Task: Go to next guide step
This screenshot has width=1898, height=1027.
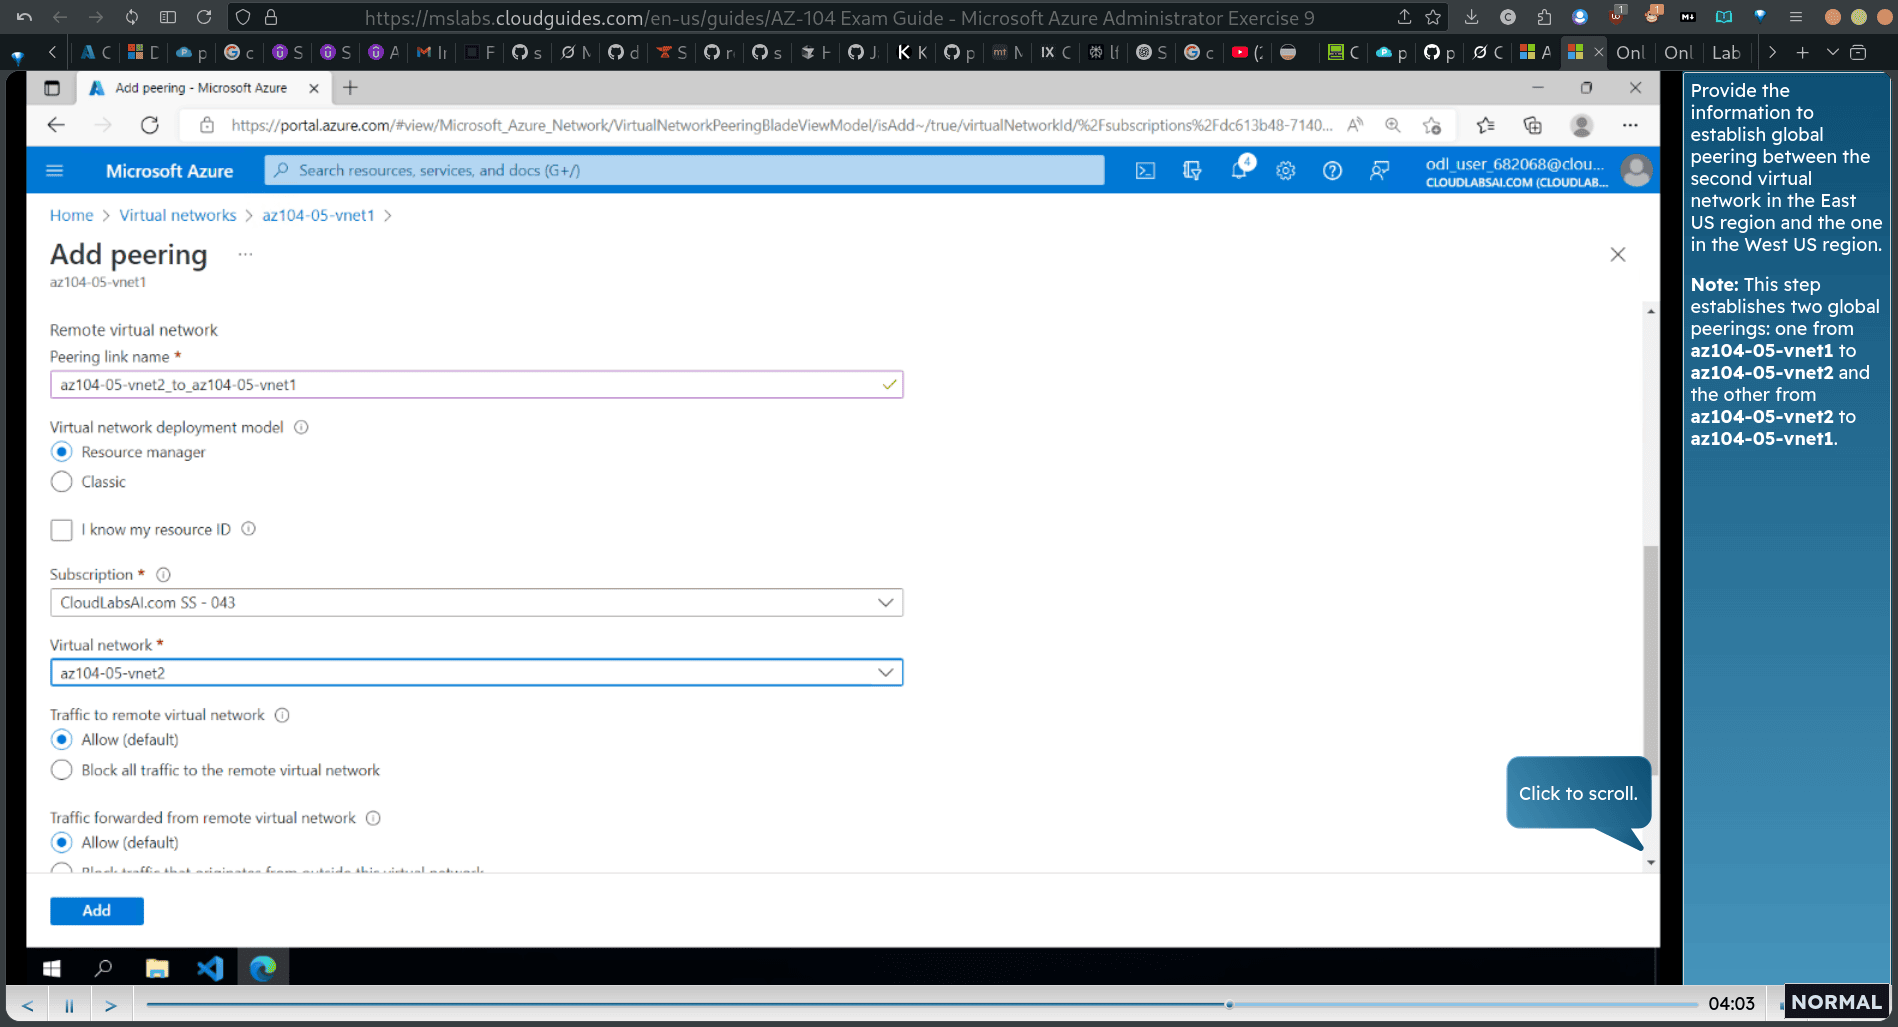Action: pyautogui.click(x=111, y=1005)
